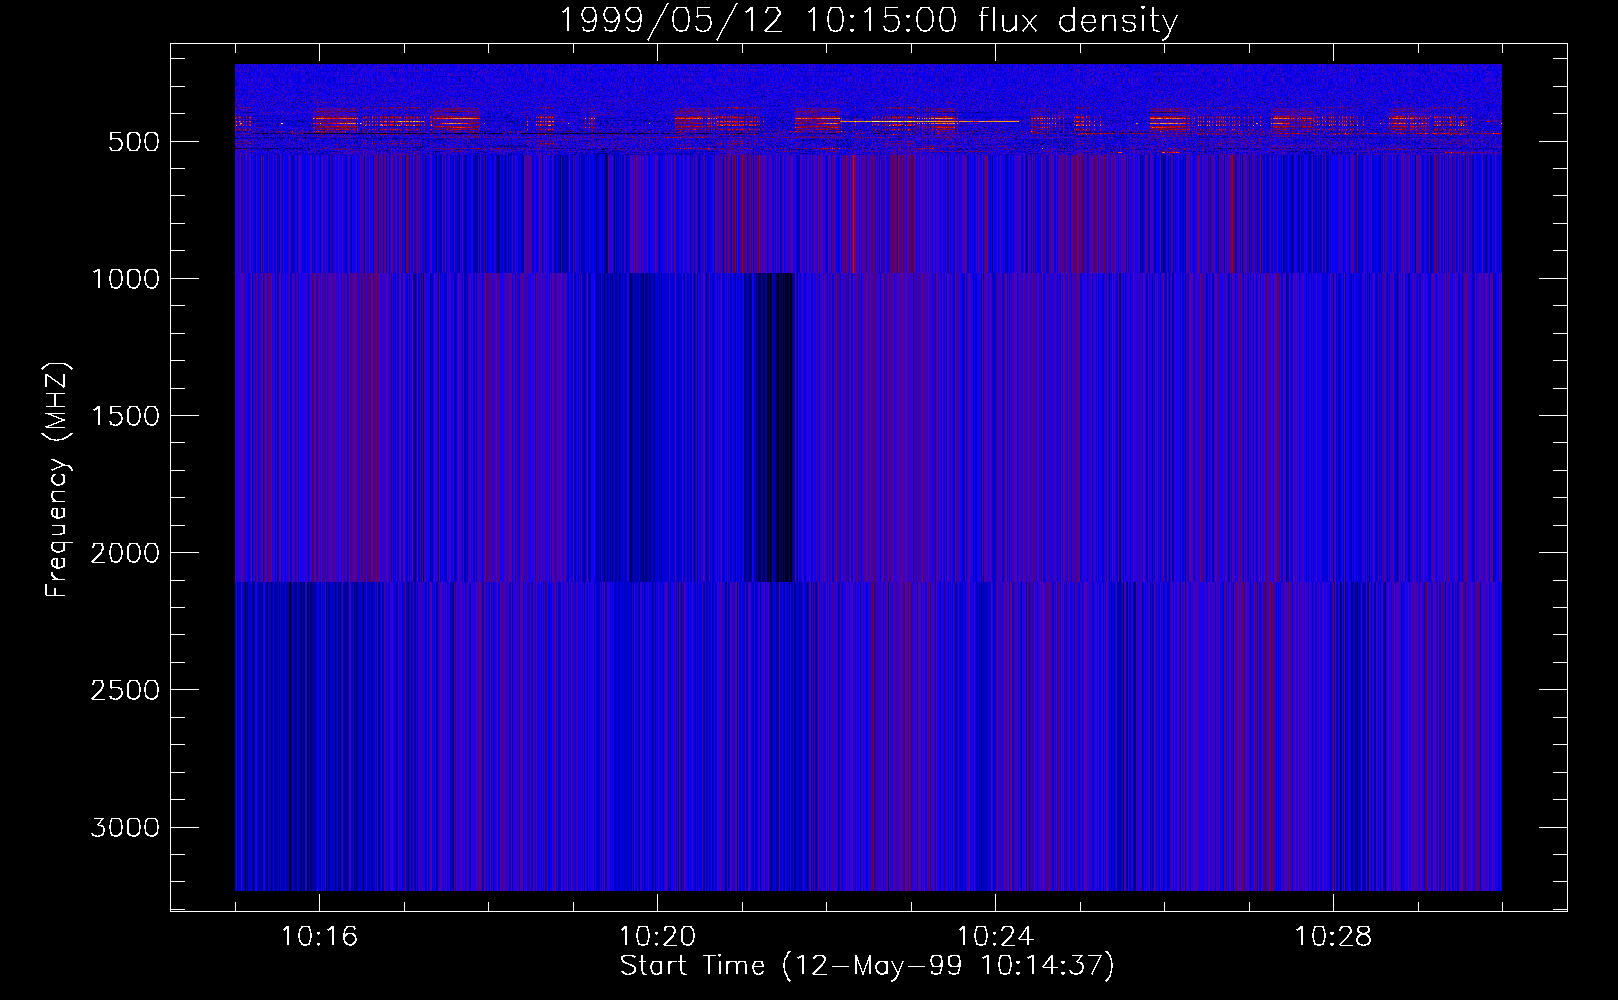Click the 'Start Time (12-May-99 10:14:37)' axis label
The width and height of the screenshot is (1618, 1000).
point(866,966)
